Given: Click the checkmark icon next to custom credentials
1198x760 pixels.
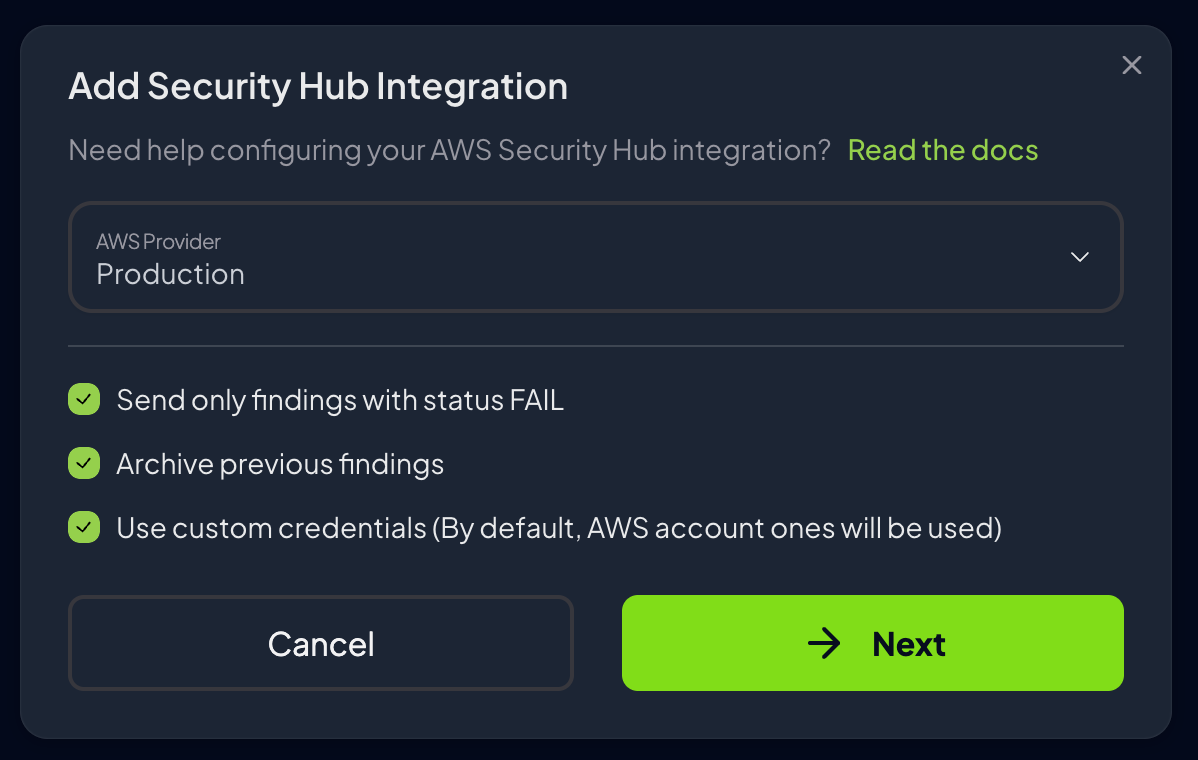Looking at the screenshot, I should (84, 527).
